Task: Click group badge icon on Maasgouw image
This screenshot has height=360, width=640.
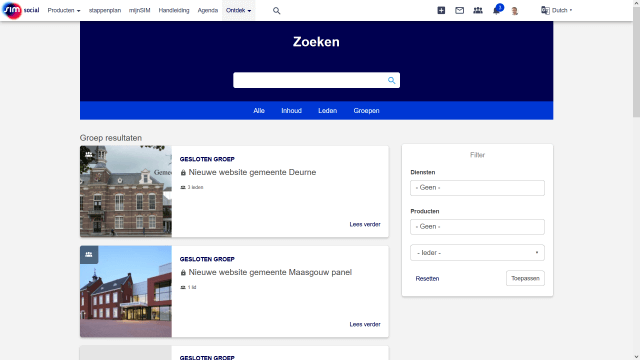Action: pyautogui.click(x=89, y=255)
